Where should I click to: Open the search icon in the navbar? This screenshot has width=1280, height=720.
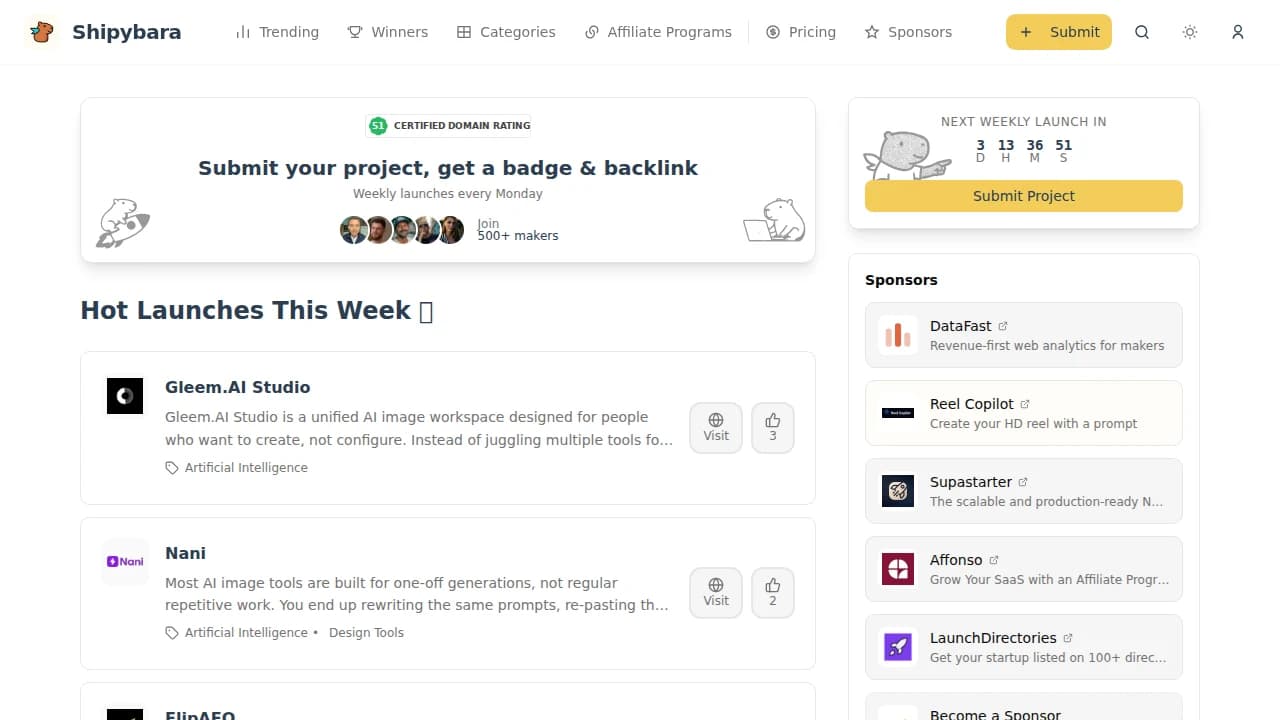[1142, 32]
